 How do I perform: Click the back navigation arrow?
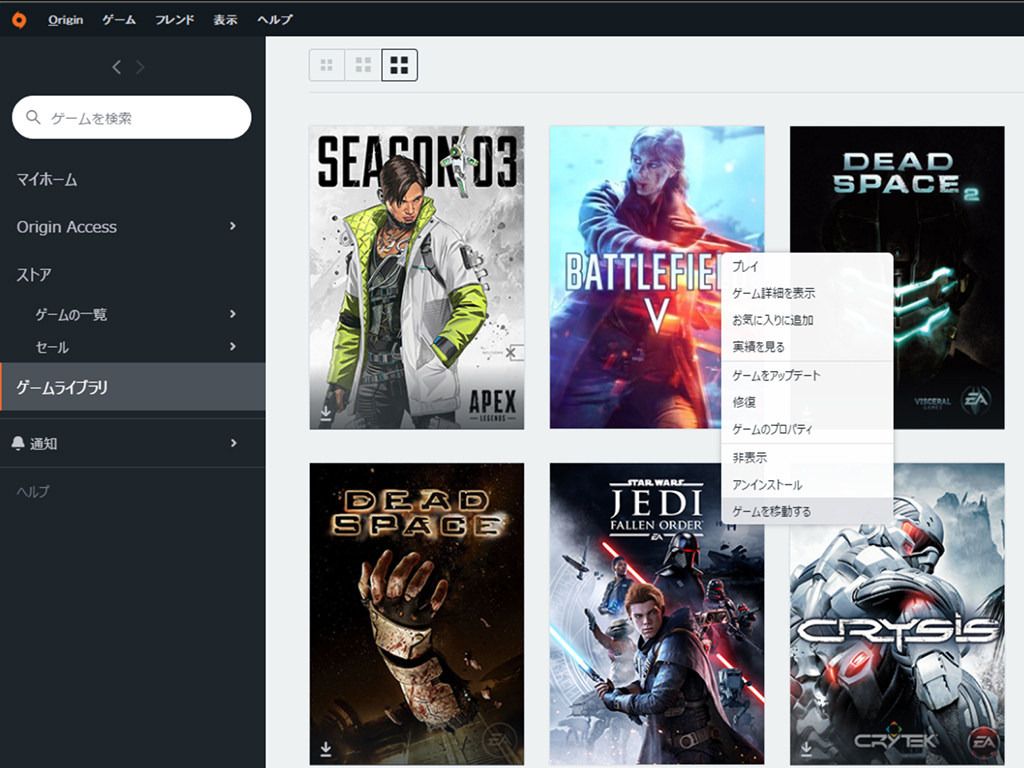[117, 67]
